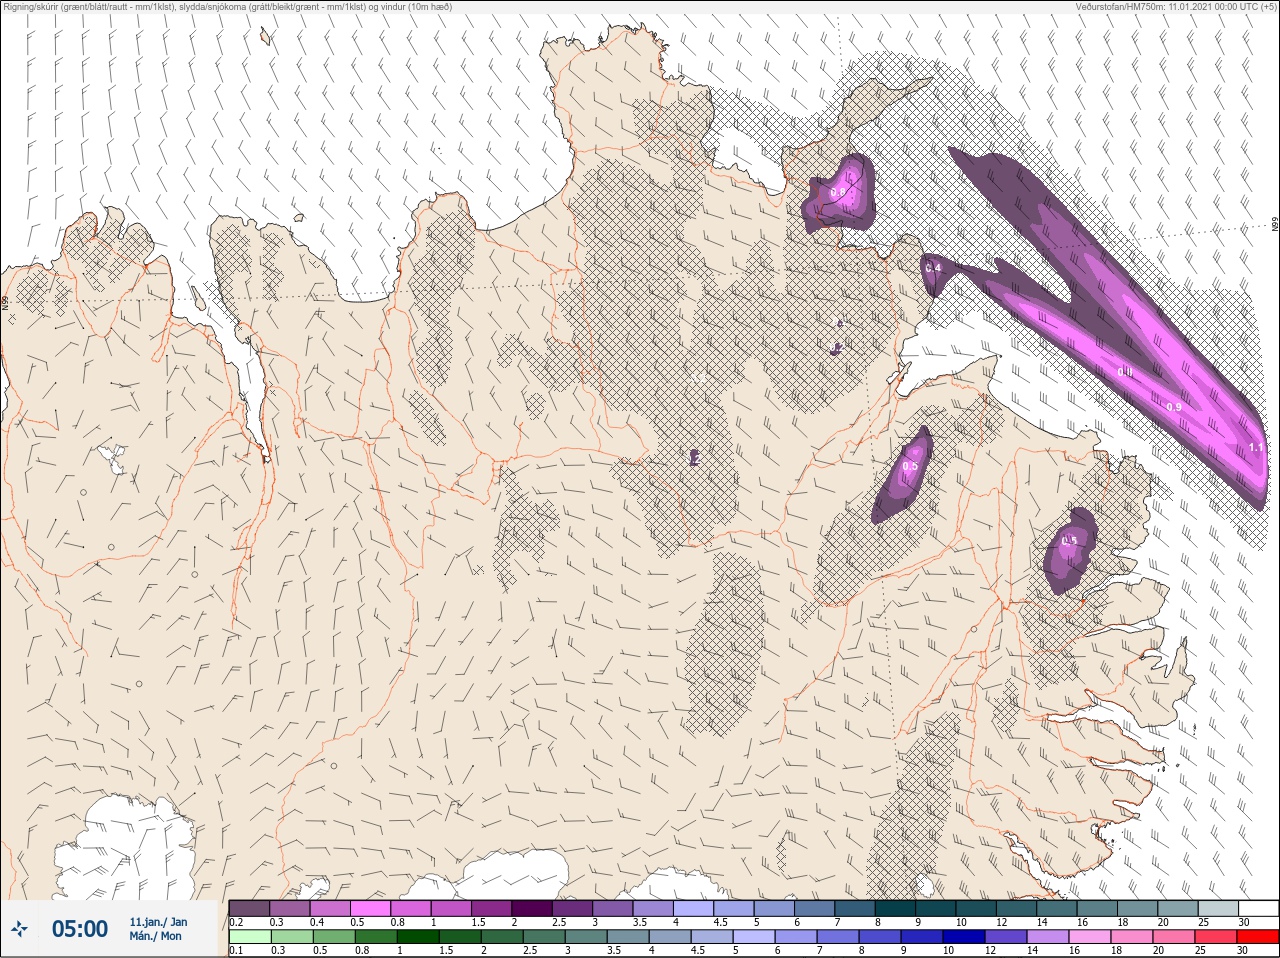Click the 'N99' label at the map's left edge
Screen dimensions: 1280x958
pos(5,301)
